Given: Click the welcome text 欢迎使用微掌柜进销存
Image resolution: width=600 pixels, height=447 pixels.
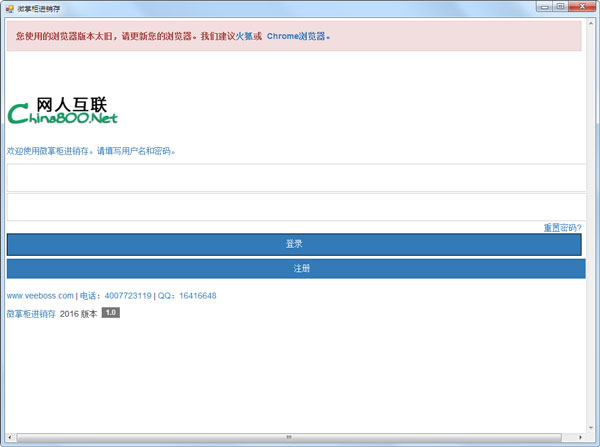Looking at the screenshot, I should [48, 151].
